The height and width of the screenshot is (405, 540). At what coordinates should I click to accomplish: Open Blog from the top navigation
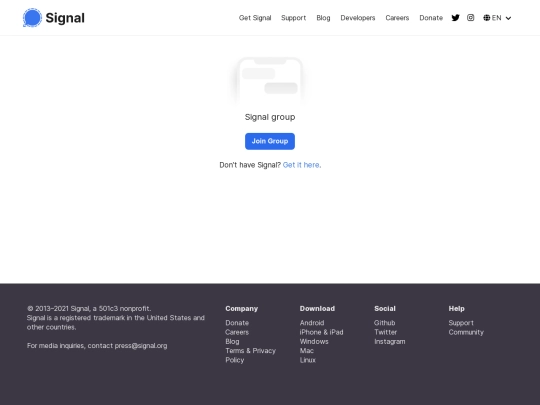pos(323,18)
